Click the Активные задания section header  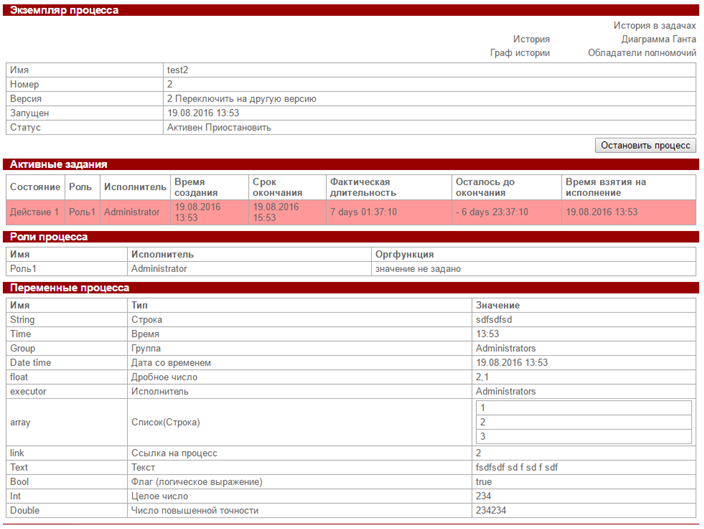351,164
